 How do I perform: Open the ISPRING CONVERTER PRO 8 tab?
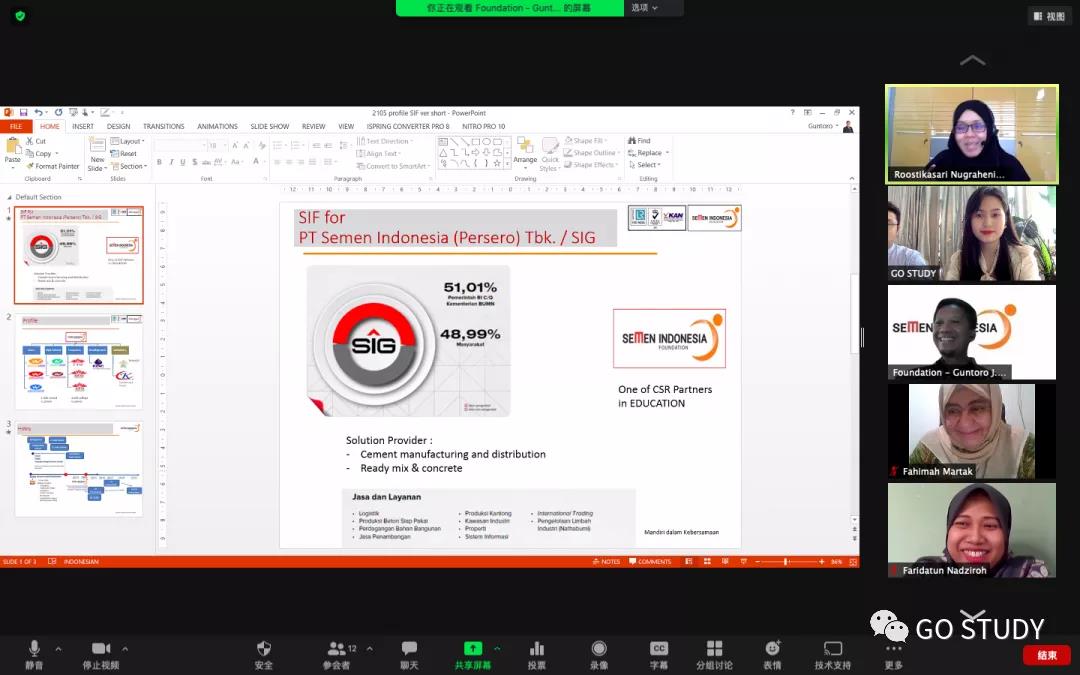click(x=408, y=127)
